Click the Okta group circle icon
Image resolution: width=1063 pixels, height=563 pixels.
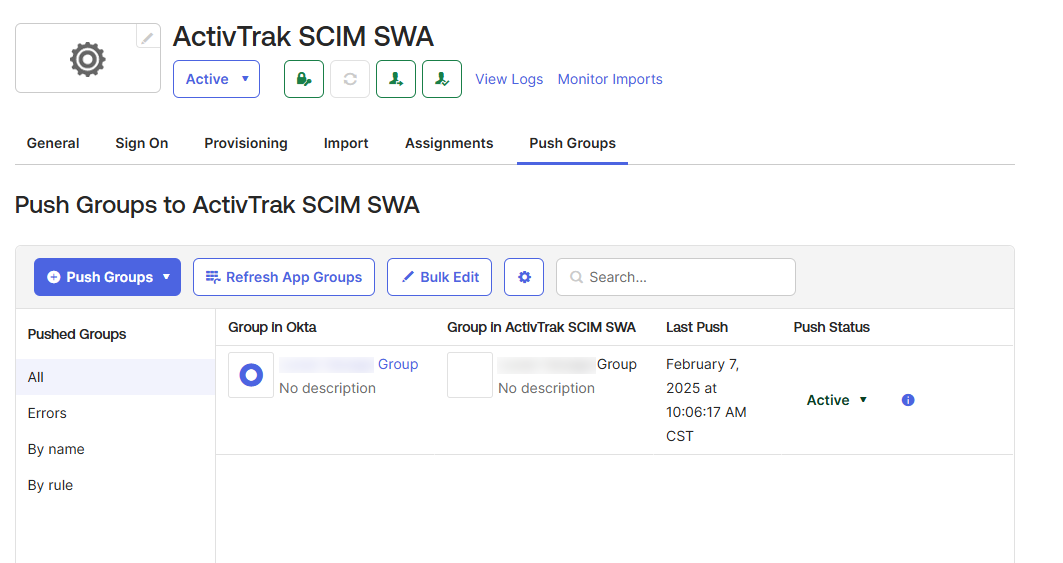pos(251,374)
